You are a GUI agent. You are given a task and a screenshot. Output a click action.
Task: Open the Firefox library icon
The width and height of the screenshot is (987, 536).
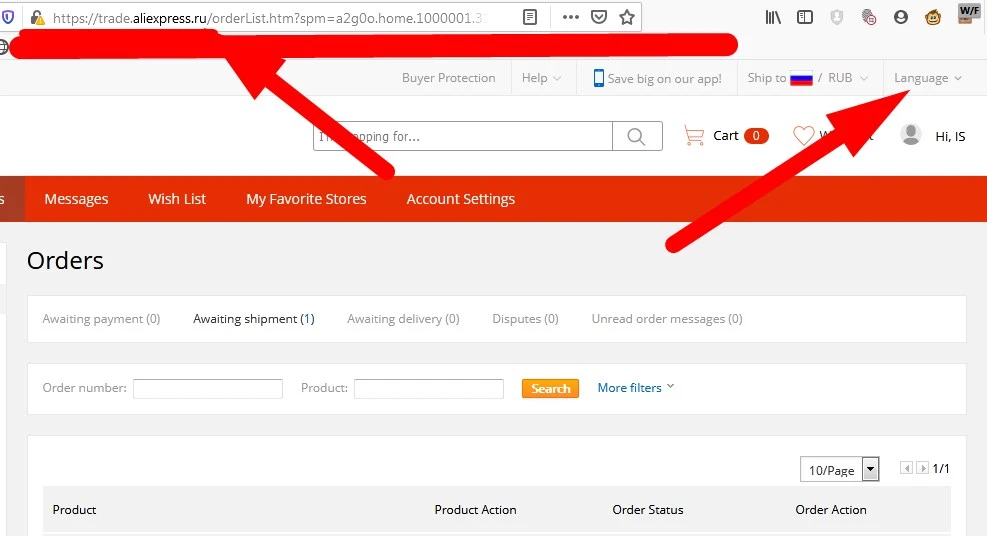pos(773,18)
